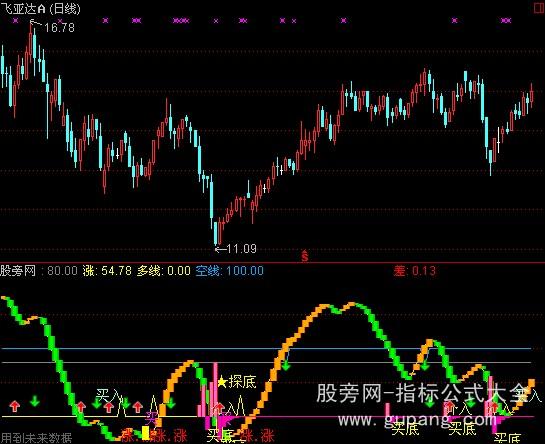The height and width of the screenshot is (444, 545).
Task: Click the 探底 signal label
Action: tap(243, 382)
